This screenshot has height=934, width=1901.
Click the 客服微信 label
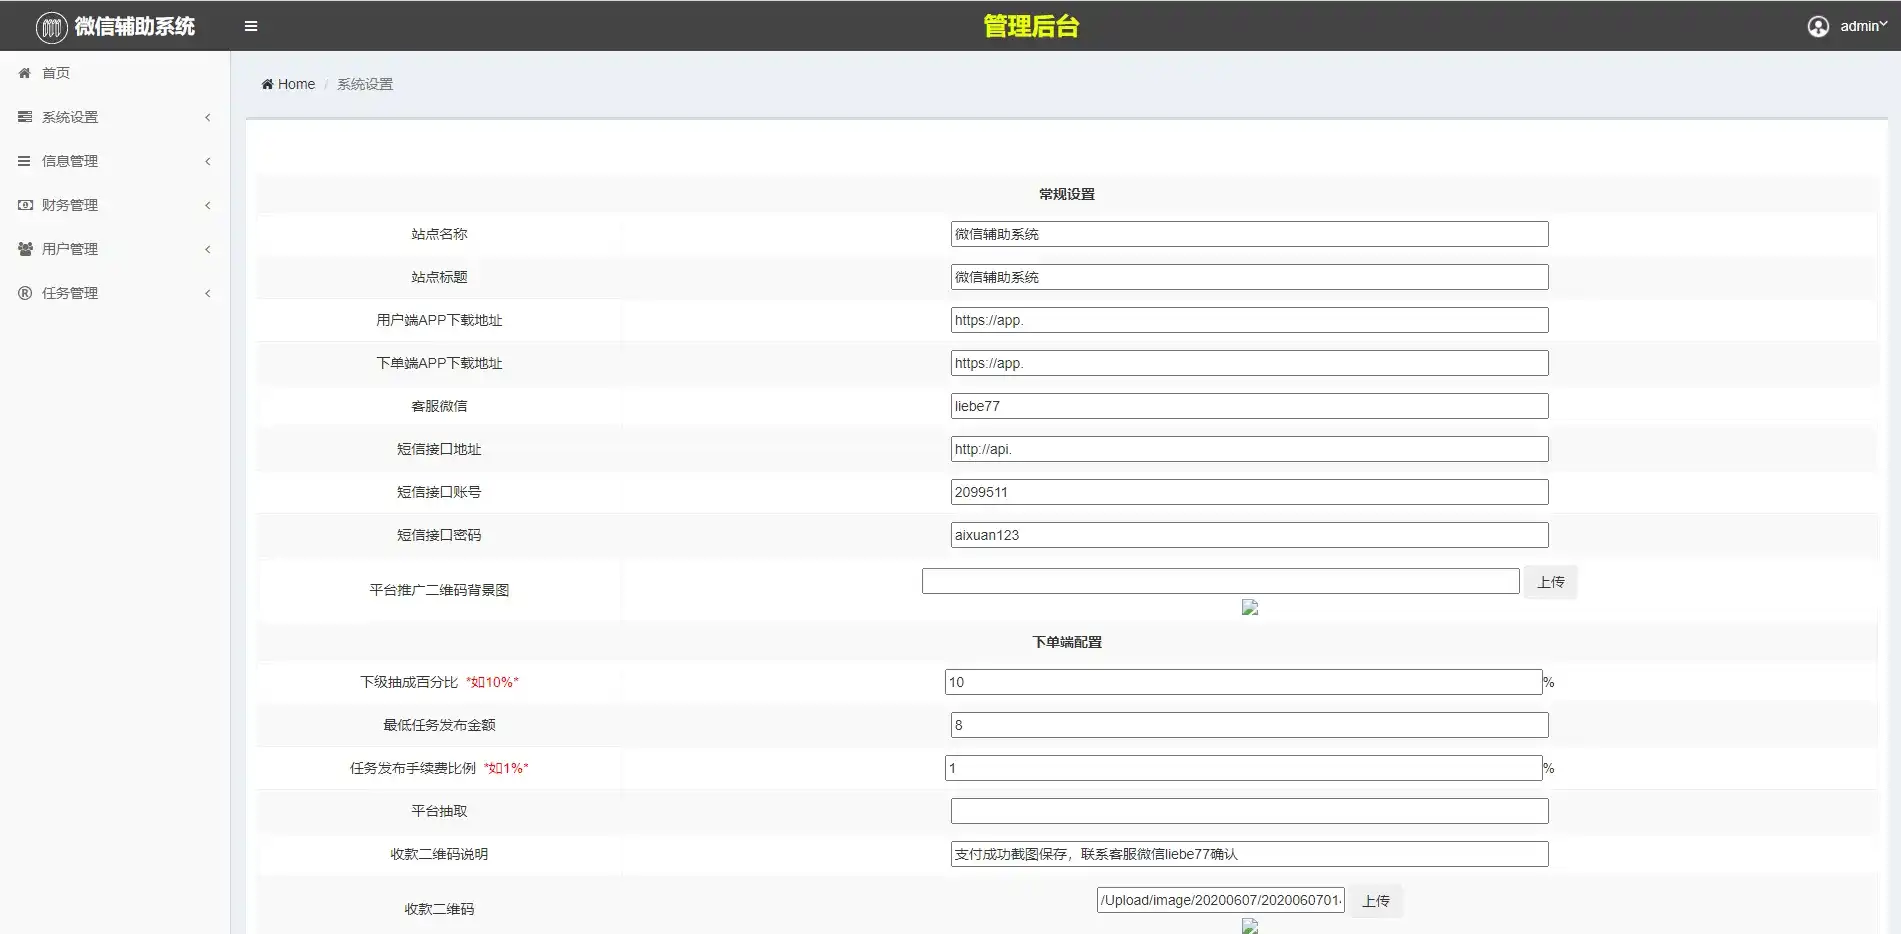coord(439,406)
